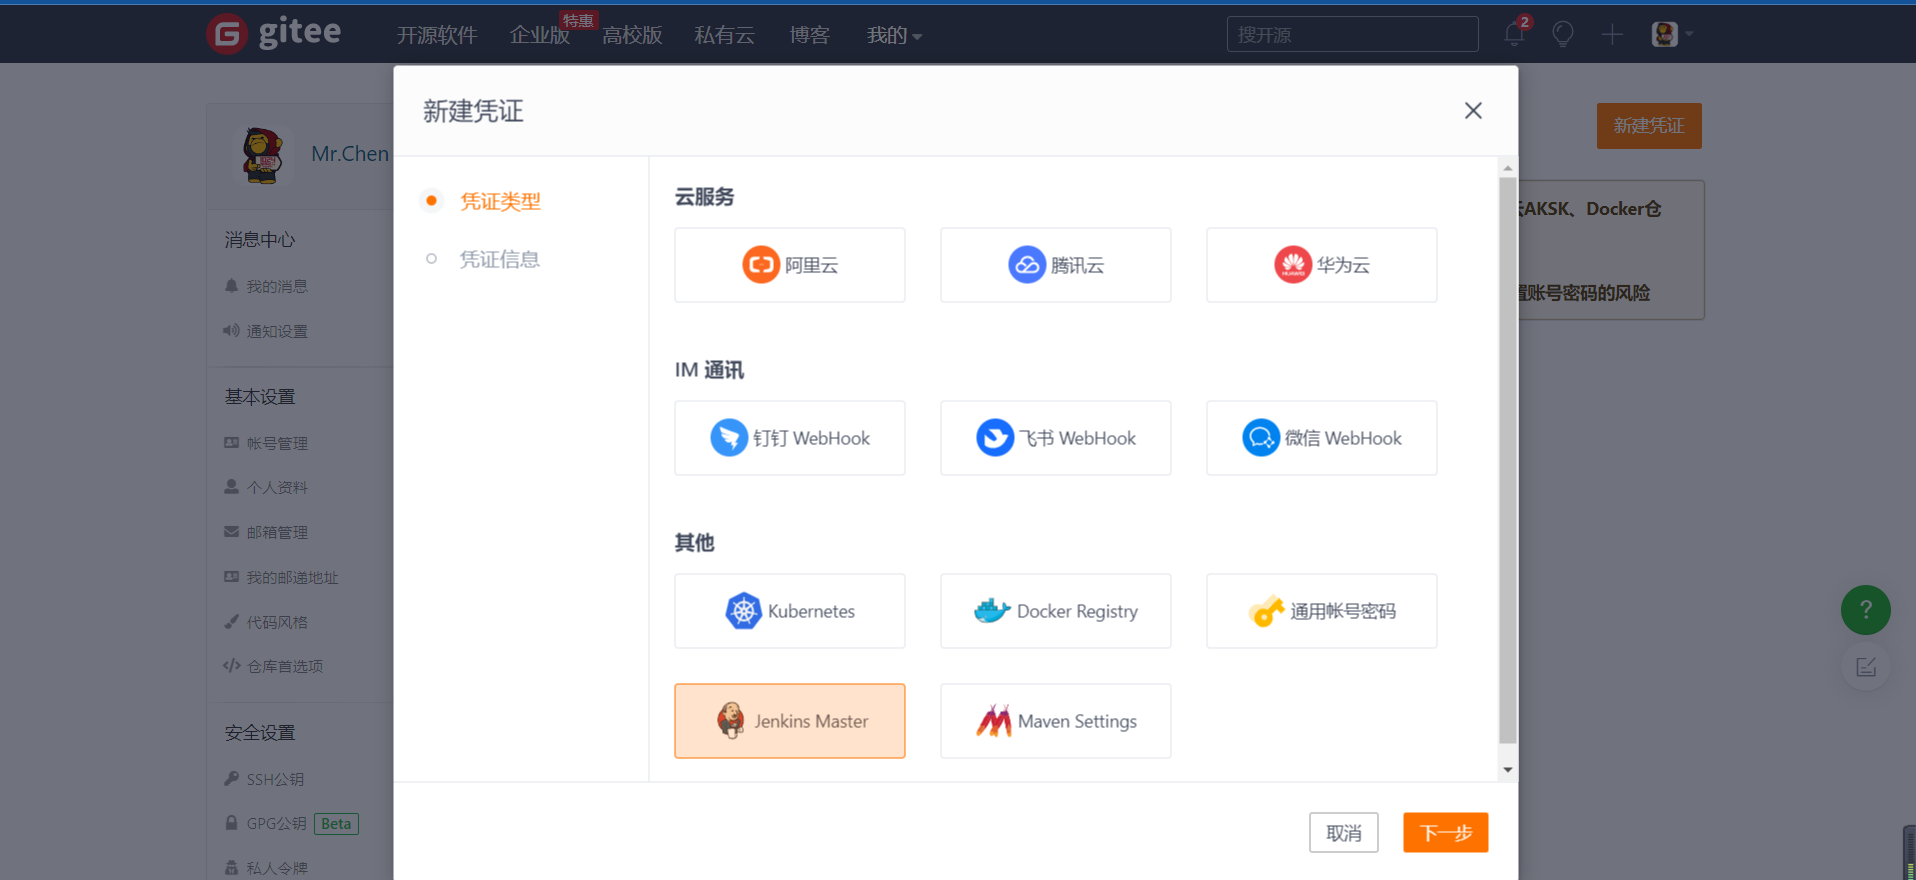1916x880 pixels.
Task: Open the 博客 menu item
Action: pos(809,35)
